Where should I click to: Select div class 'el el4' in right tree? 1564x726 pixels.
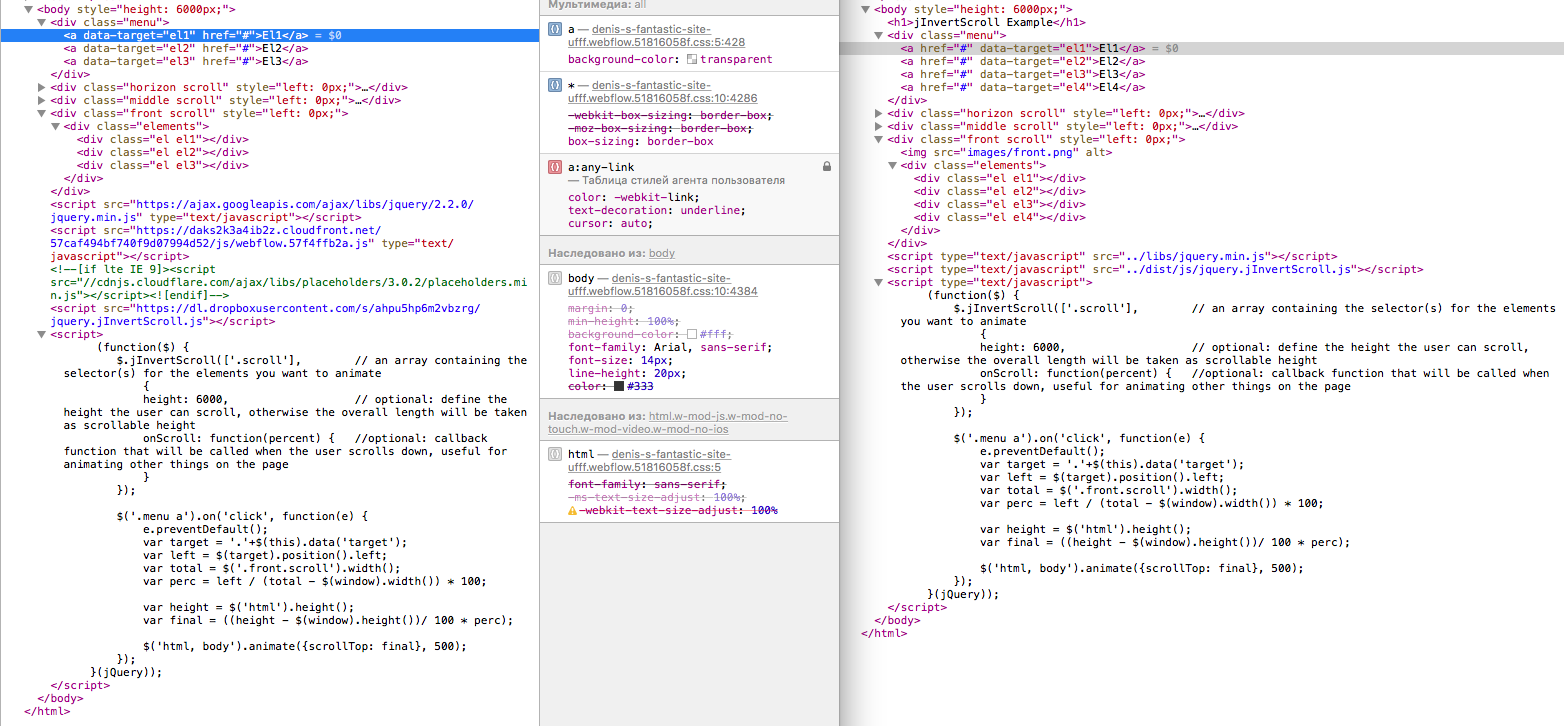(999, 217)
